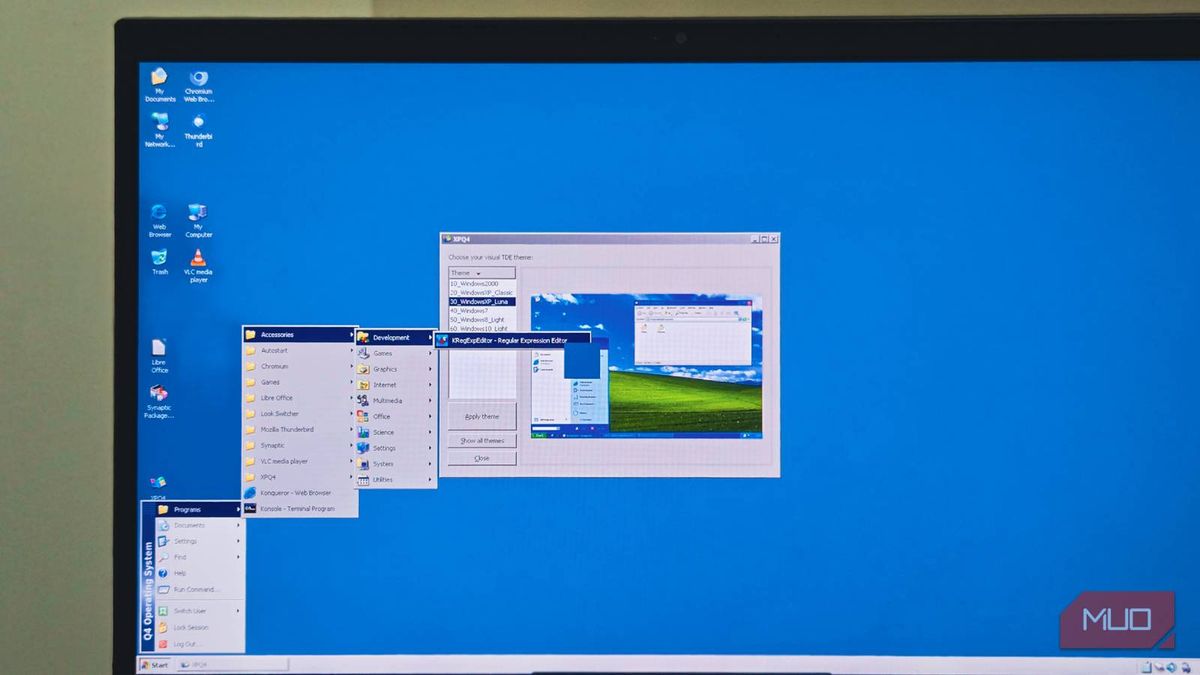Screen dimensions: 1200x675
Task: Open the My Network desktop icon
Action: (x=159, y=130)
